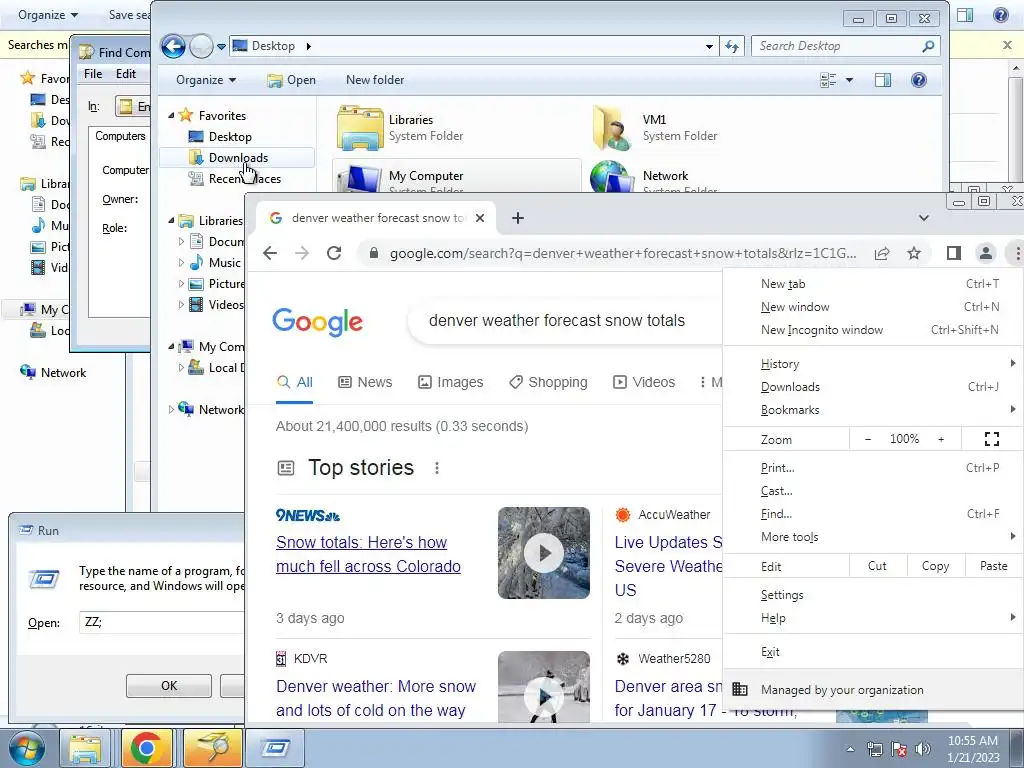Switch to News results tab
The height and width of the screenshot is (768, 1024).
[x=365, y=382]
